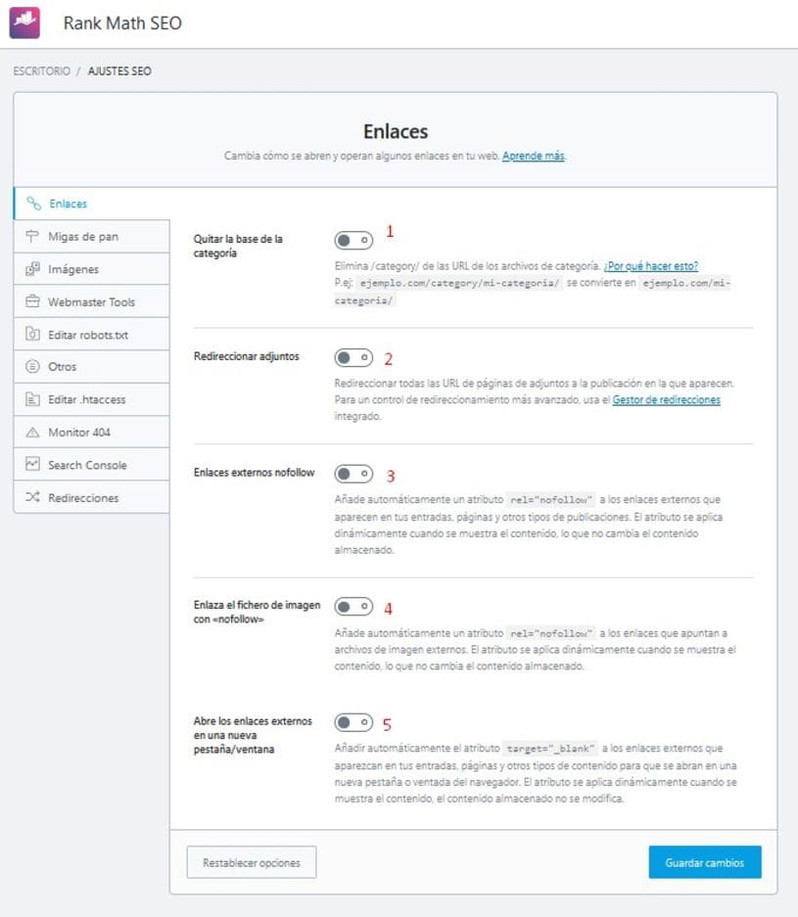Screen dimensions: 798x917
Task: Open the Imágenes icon in sidebar
Action: coord(32,269)
